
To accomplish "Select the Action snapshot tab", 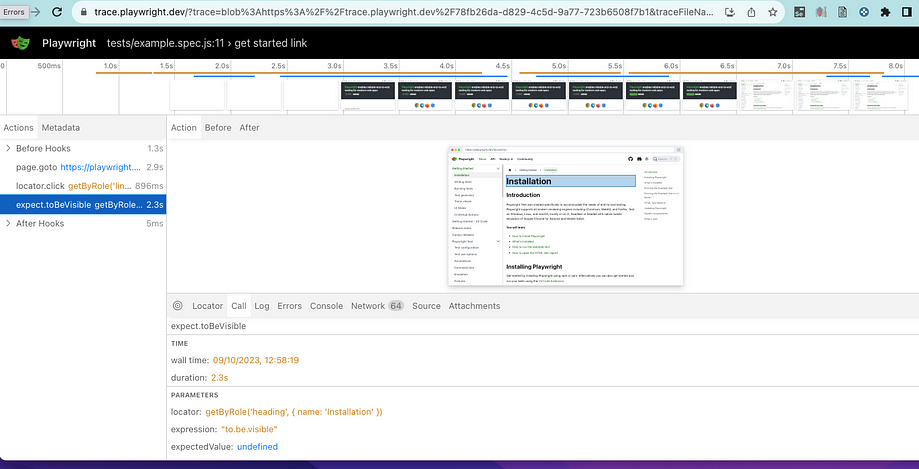I will [184, 128].
